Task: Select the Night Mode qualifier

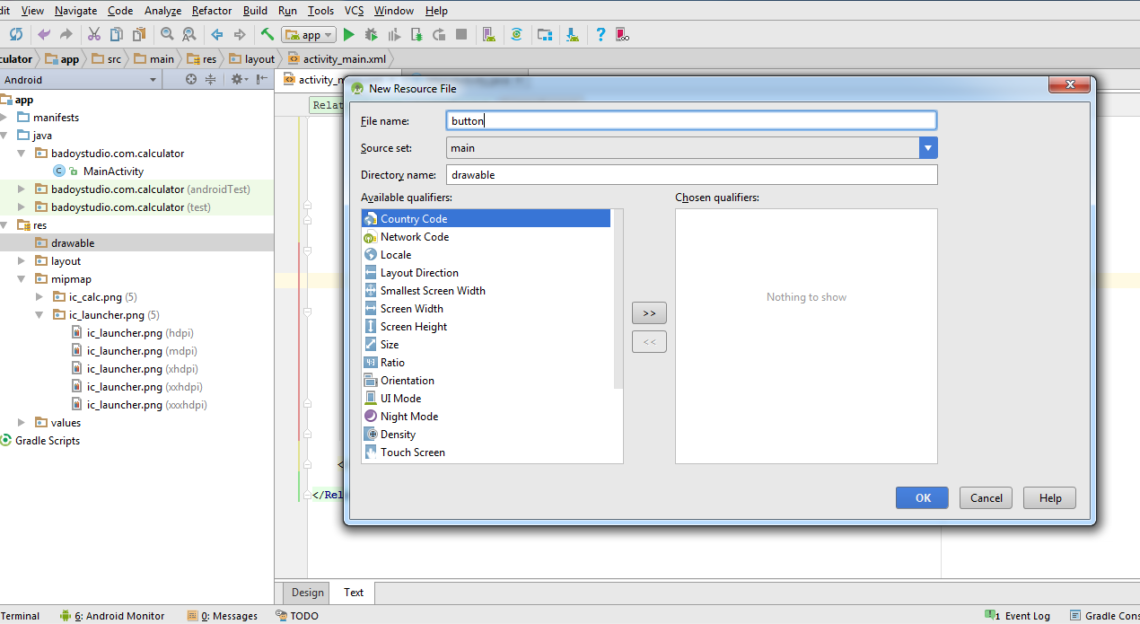Action: pyautogui.click(x=408, y=416)
